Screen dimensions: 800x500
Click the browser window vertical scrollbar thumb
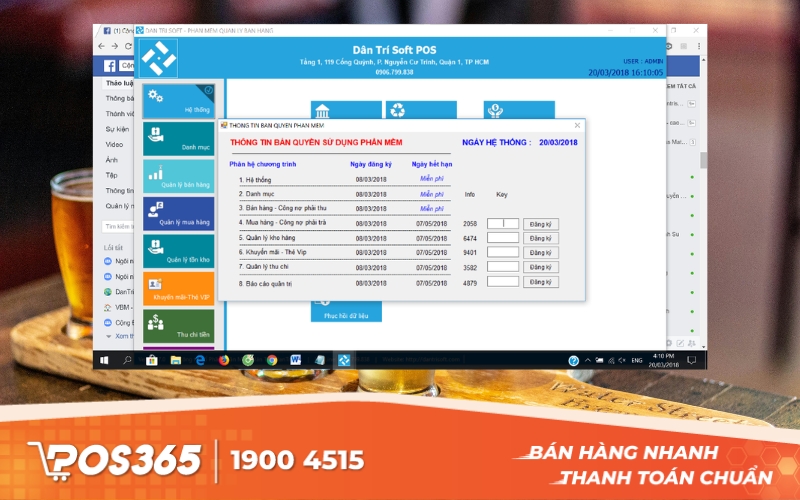[704, 160]
